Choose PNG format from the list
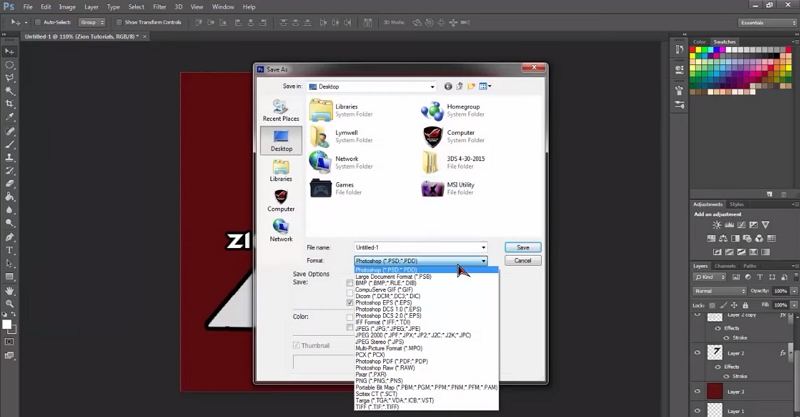The height and width of the screenshot is (417, 800). tap(379, 381)
